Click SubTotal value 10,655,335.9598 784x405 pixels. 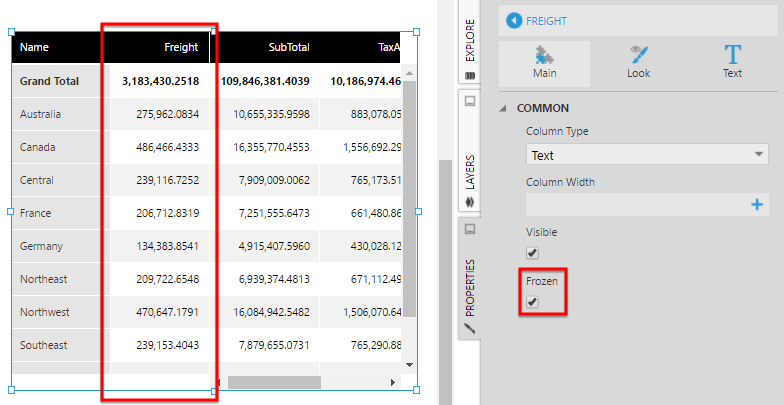pos(272,114)
